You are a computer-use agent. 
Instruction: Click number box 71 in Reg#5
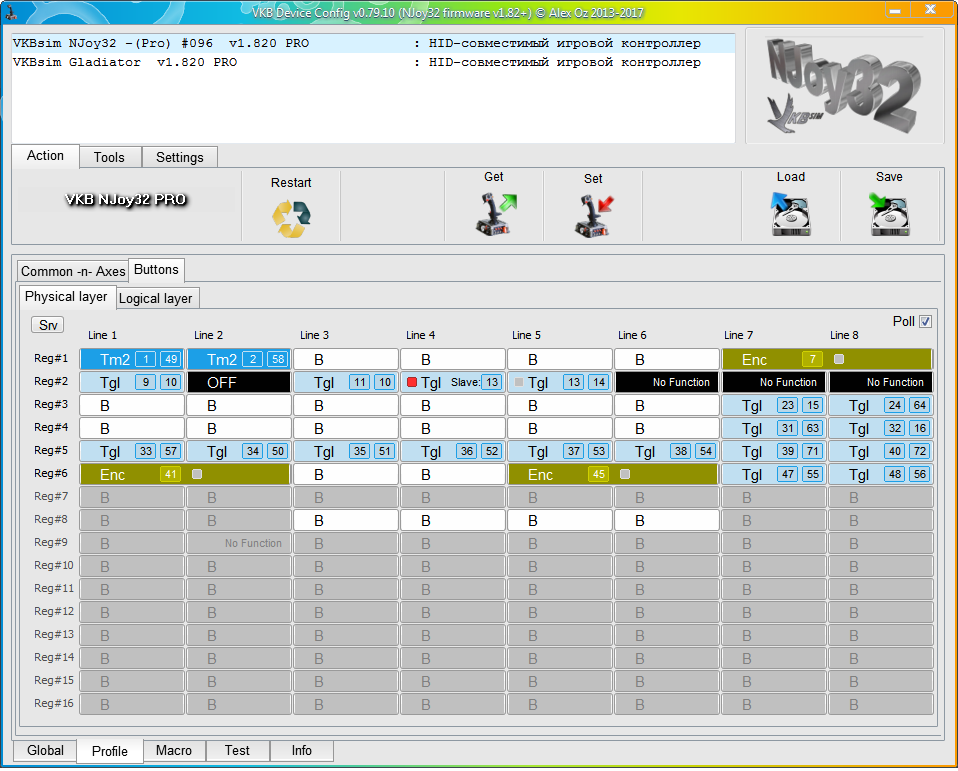pyautogui.click(x=813, y=451)
